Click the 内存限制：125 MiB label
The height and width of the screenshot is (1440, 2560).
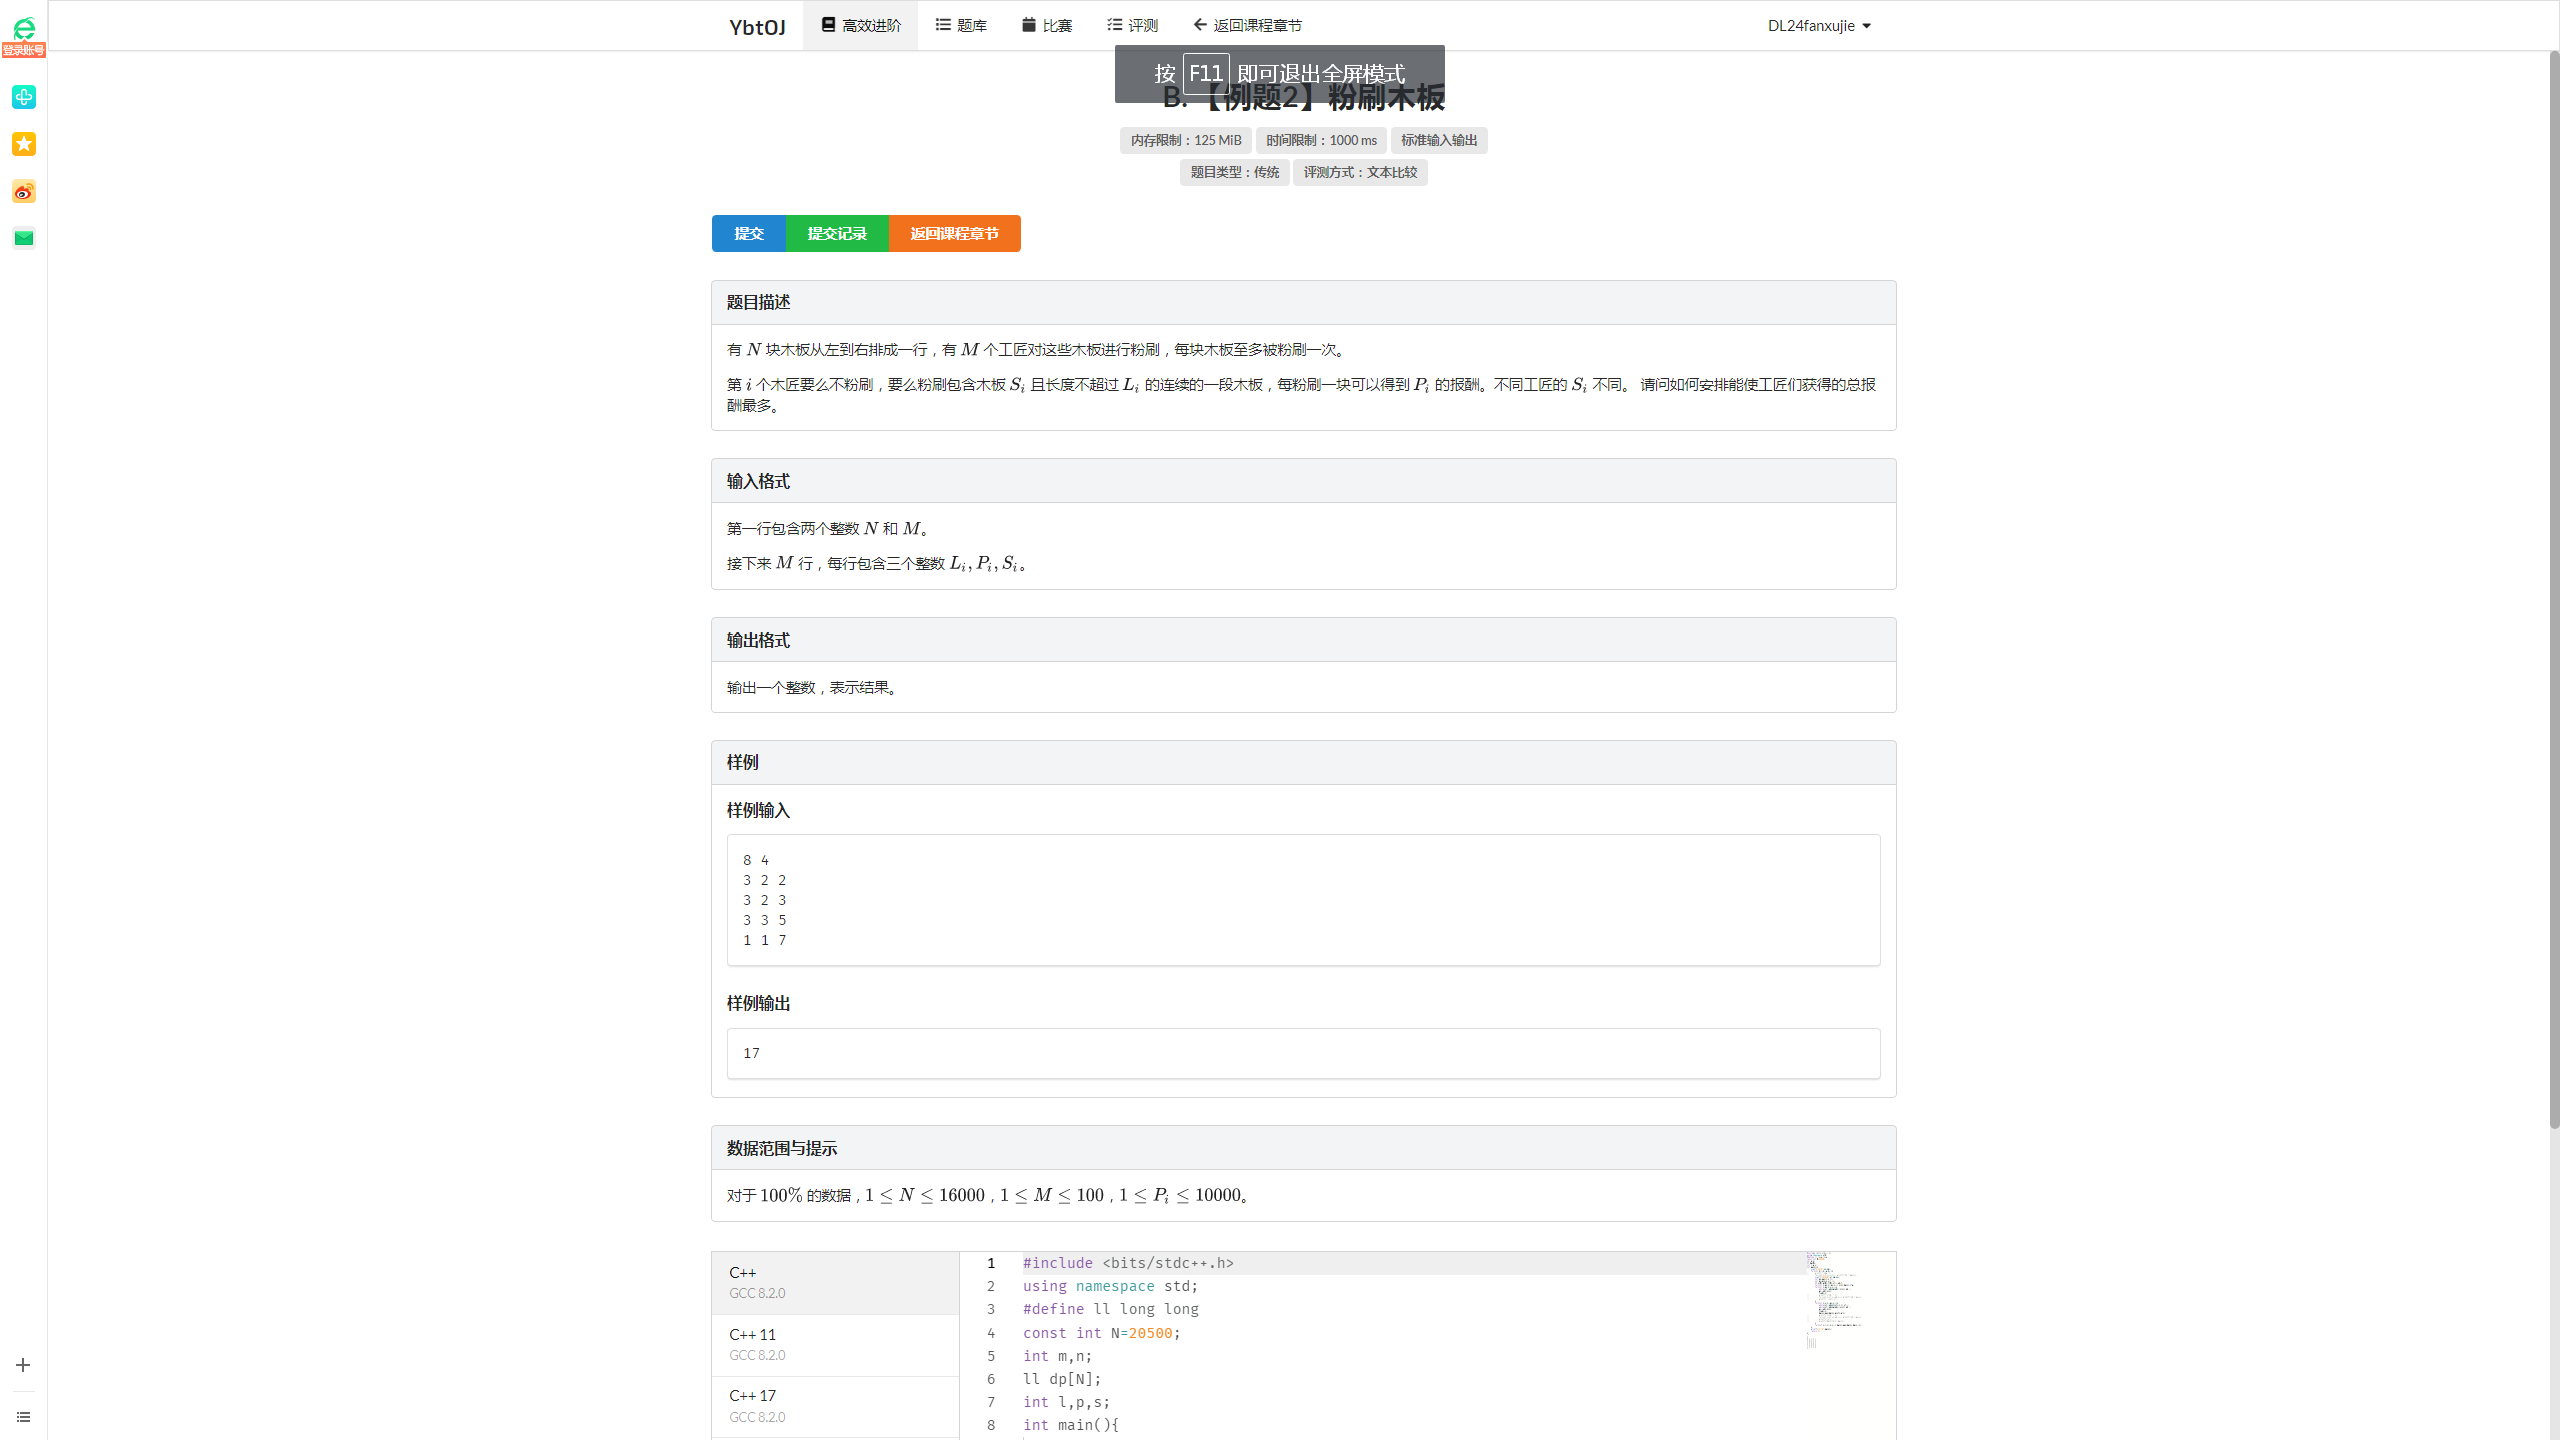point(1185,140)
